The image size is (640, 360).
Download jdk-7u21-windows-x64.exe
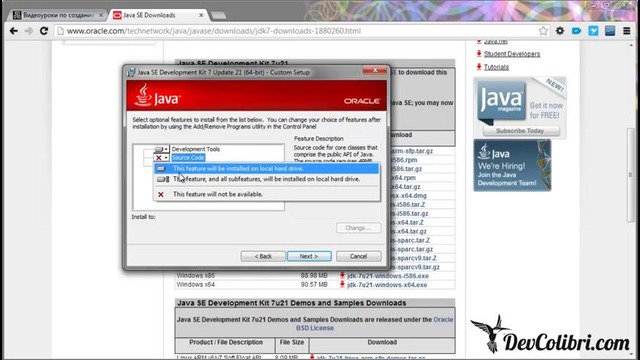387,285
